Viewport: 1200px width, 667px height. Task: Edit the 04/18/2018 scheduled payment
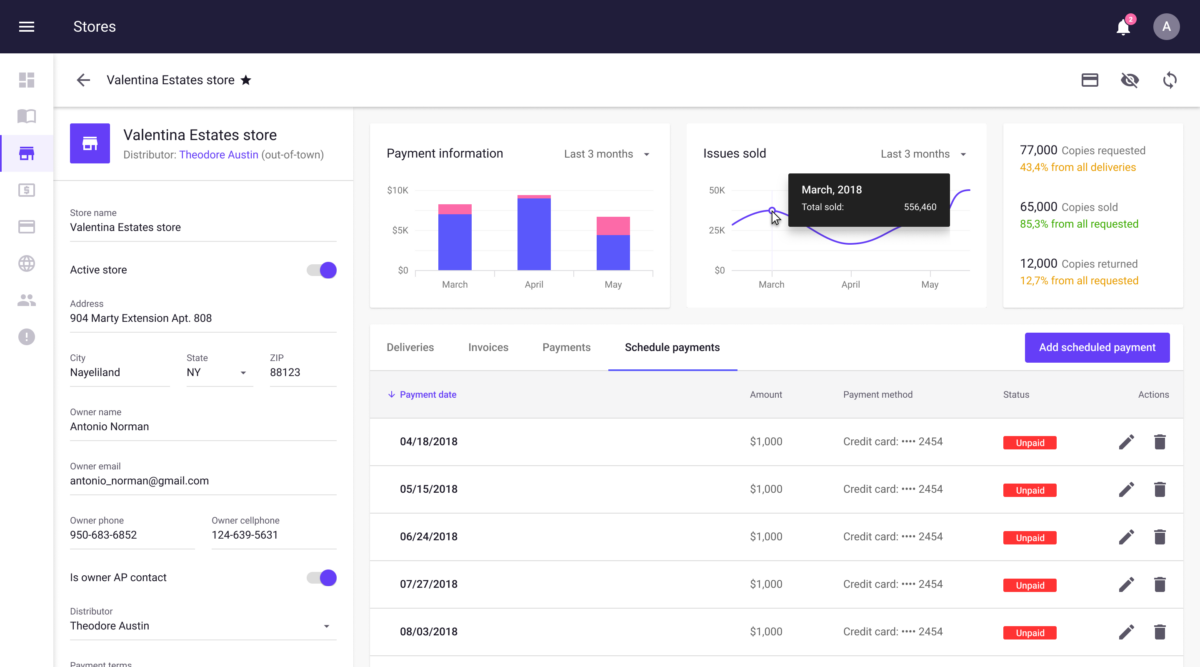[x=1126, y=442]
